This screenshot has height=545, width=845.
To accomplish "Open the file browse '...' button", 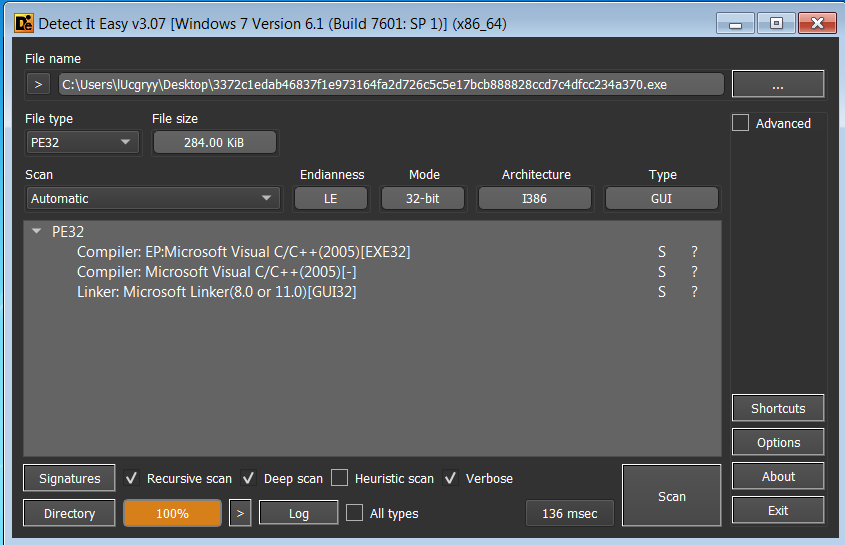I will 778,85.
